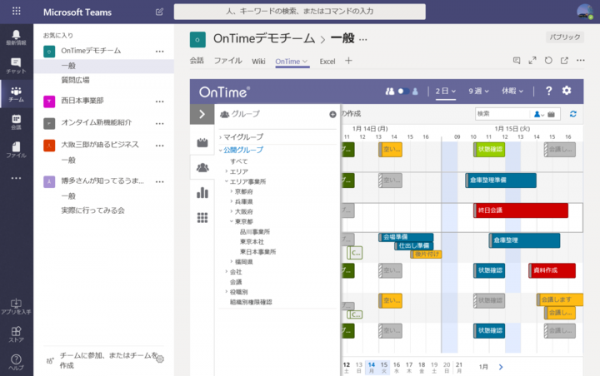The image size is (600, 376).
Task: Go to next dates with bottom arrow
Action: click(x=501, y=367)
